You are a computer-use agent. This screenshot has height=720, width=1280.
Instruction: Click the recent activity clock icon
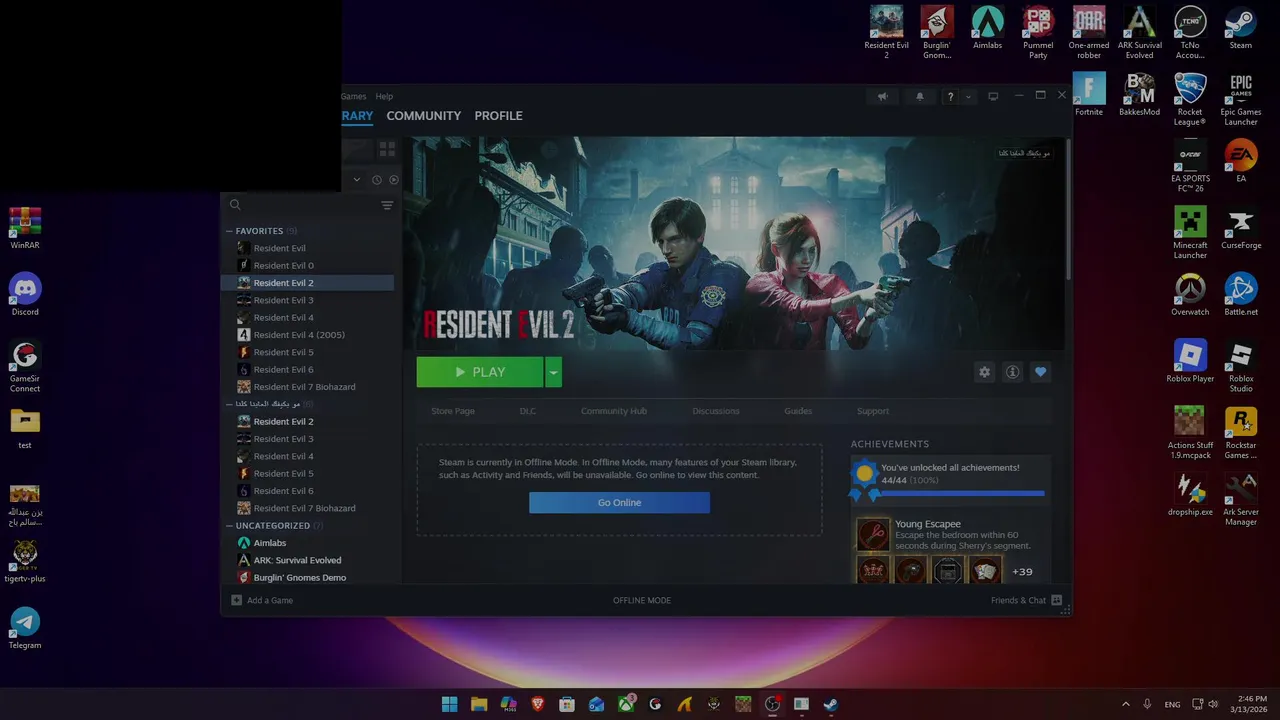pos(377,180)
